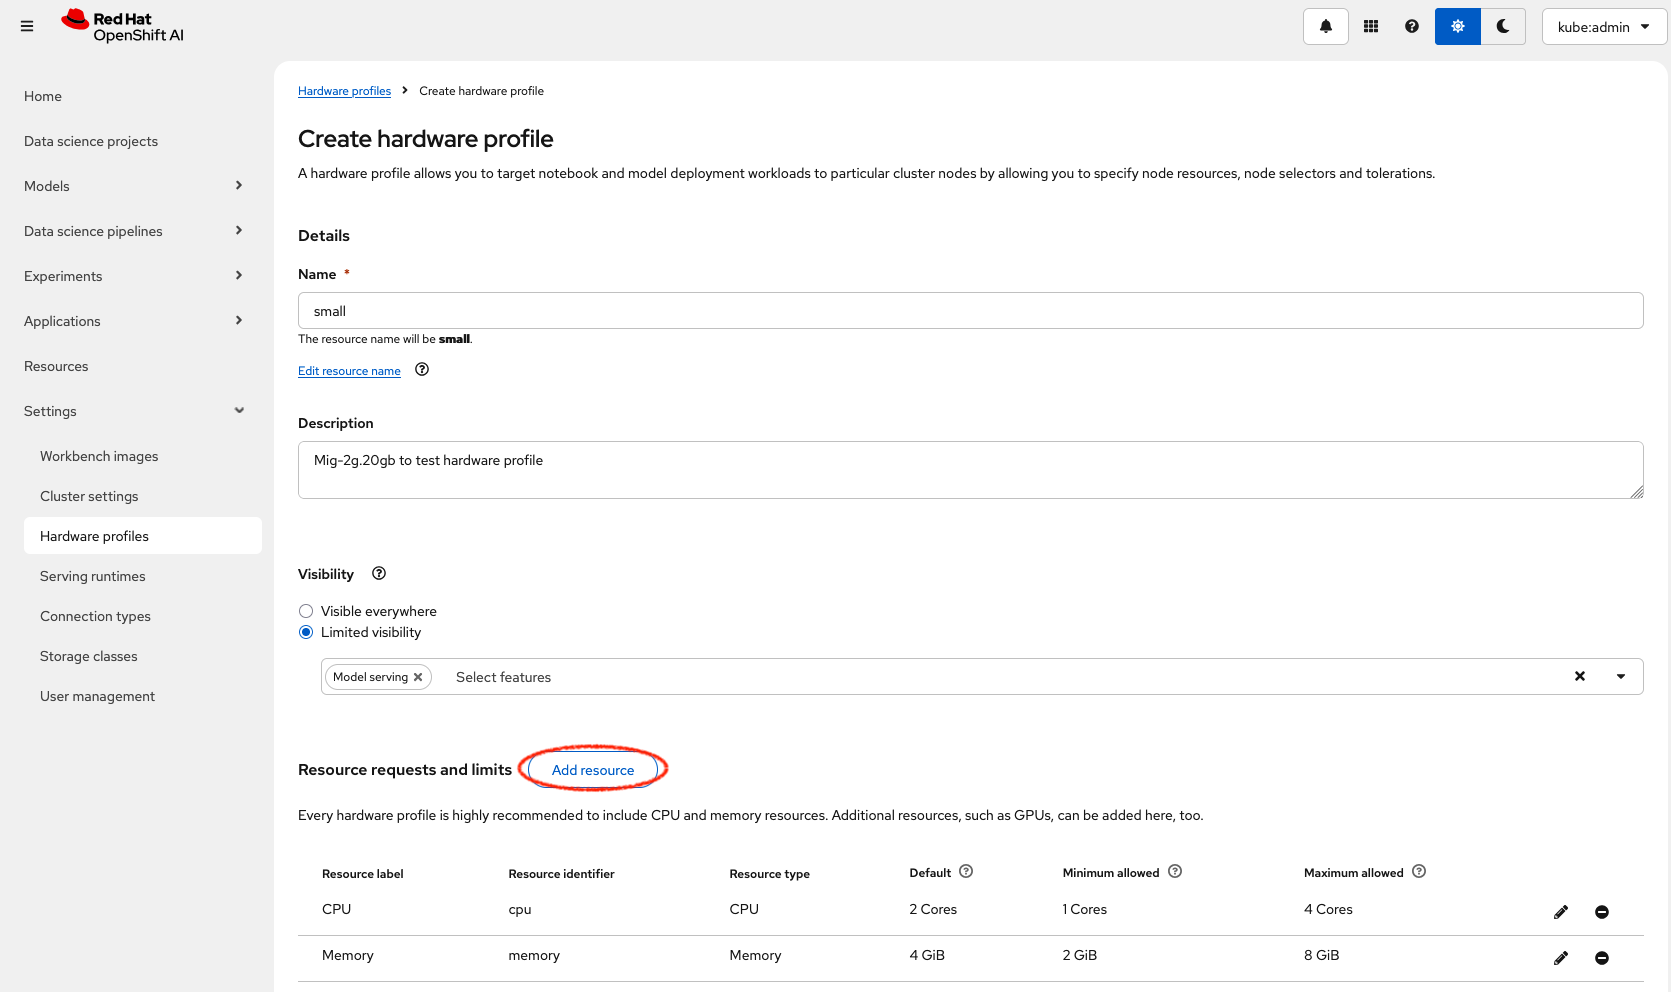The width and height of the screenshot is (1671, 992).
Task: Click the hamburger menu icon
Action: pos(27,27)
